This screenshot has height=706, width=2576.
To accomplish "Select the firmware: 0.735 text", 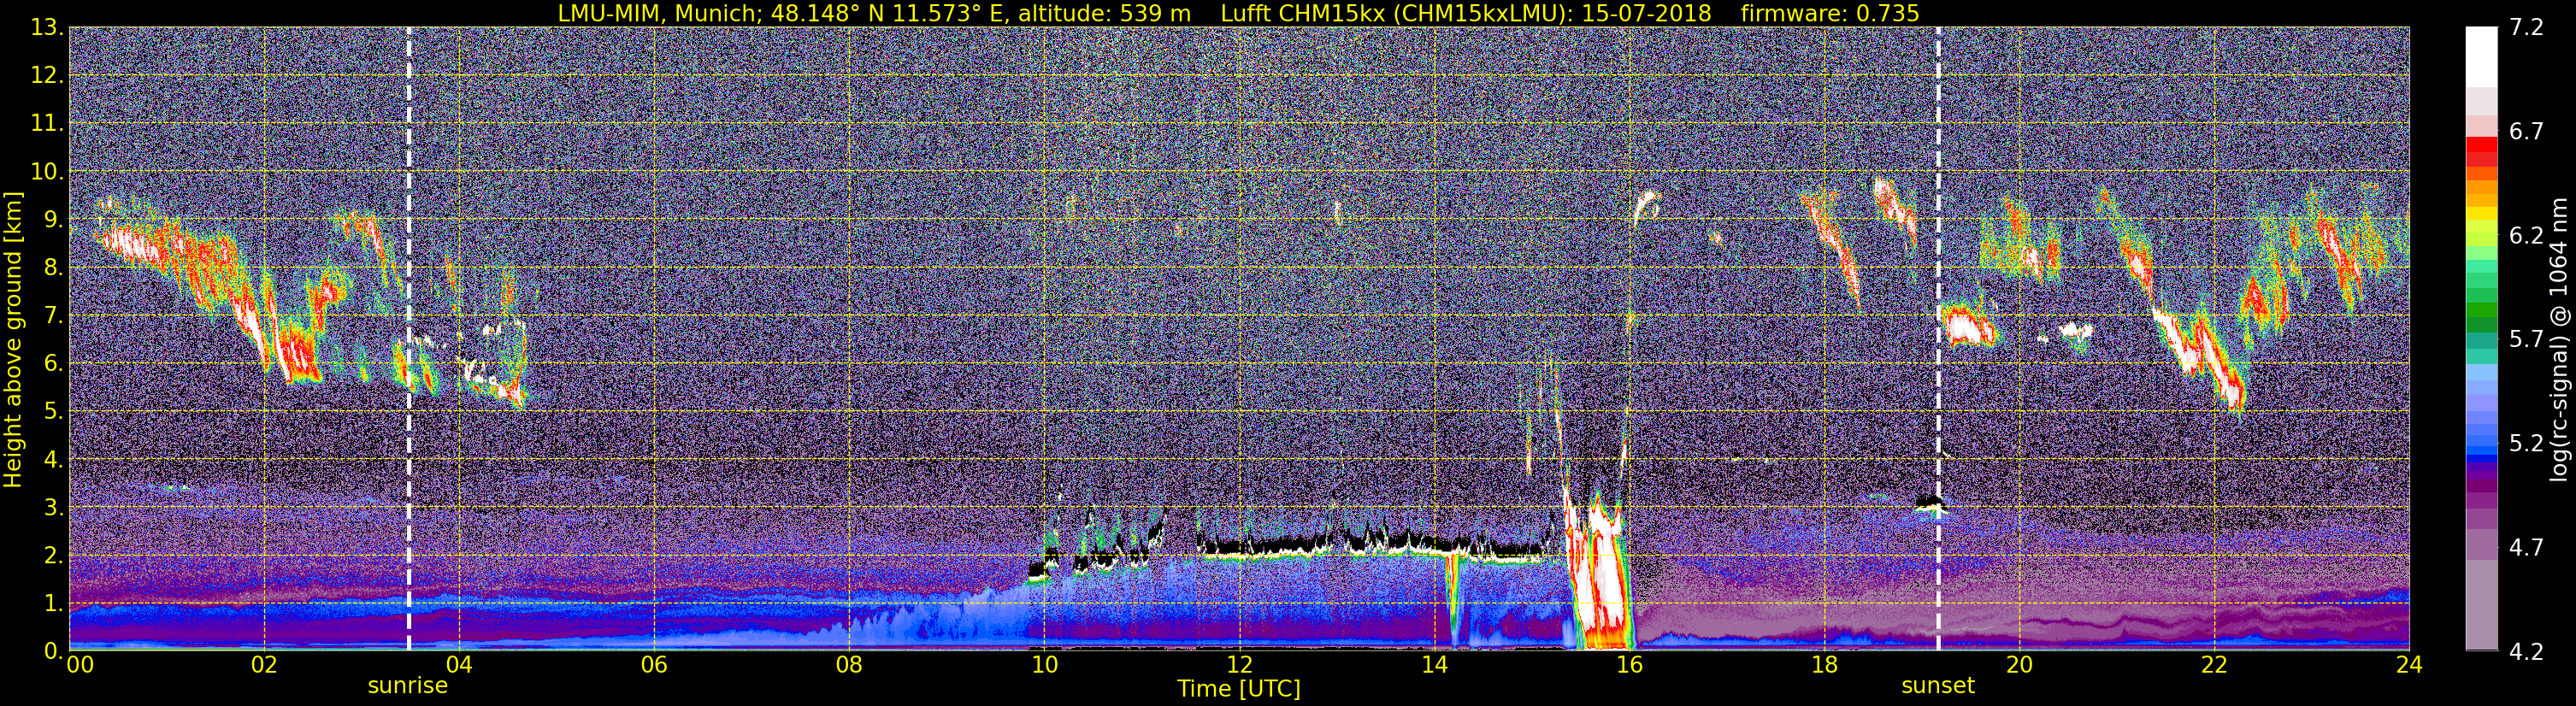I will (x=1830, y=13).
